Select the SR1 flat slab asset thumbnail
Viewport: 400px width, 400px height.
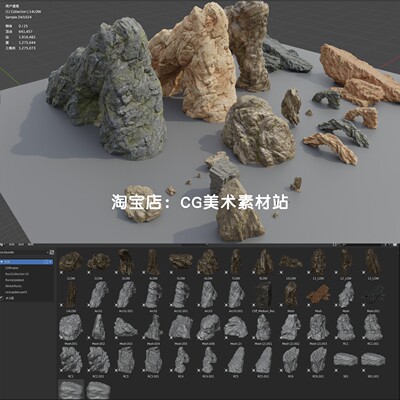tap(346, 359)
